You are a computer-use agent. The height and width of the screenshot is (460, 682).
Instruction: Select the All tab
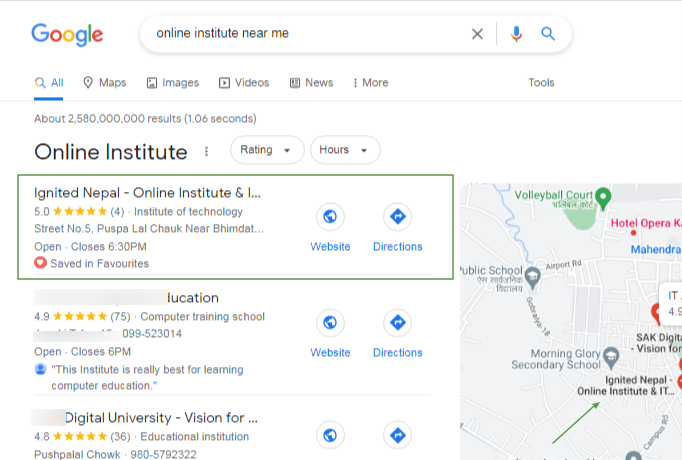[x=49, y=83]
